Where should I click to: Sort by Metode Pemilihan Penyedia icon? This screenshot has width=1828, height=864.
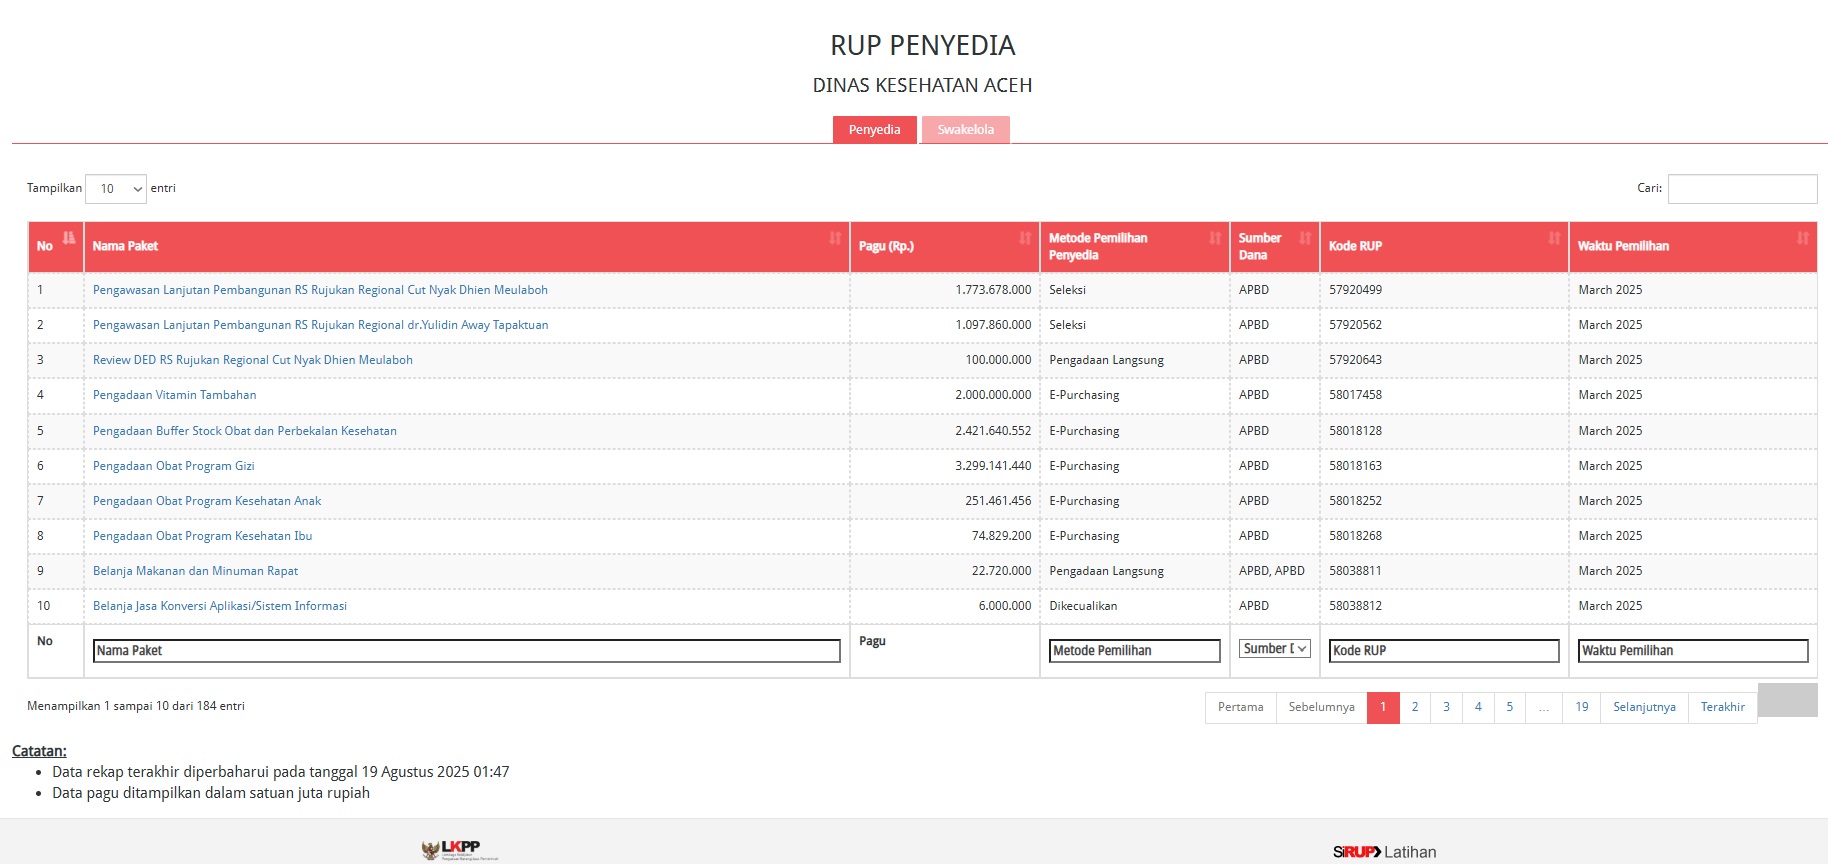(x=1215, y=238)
